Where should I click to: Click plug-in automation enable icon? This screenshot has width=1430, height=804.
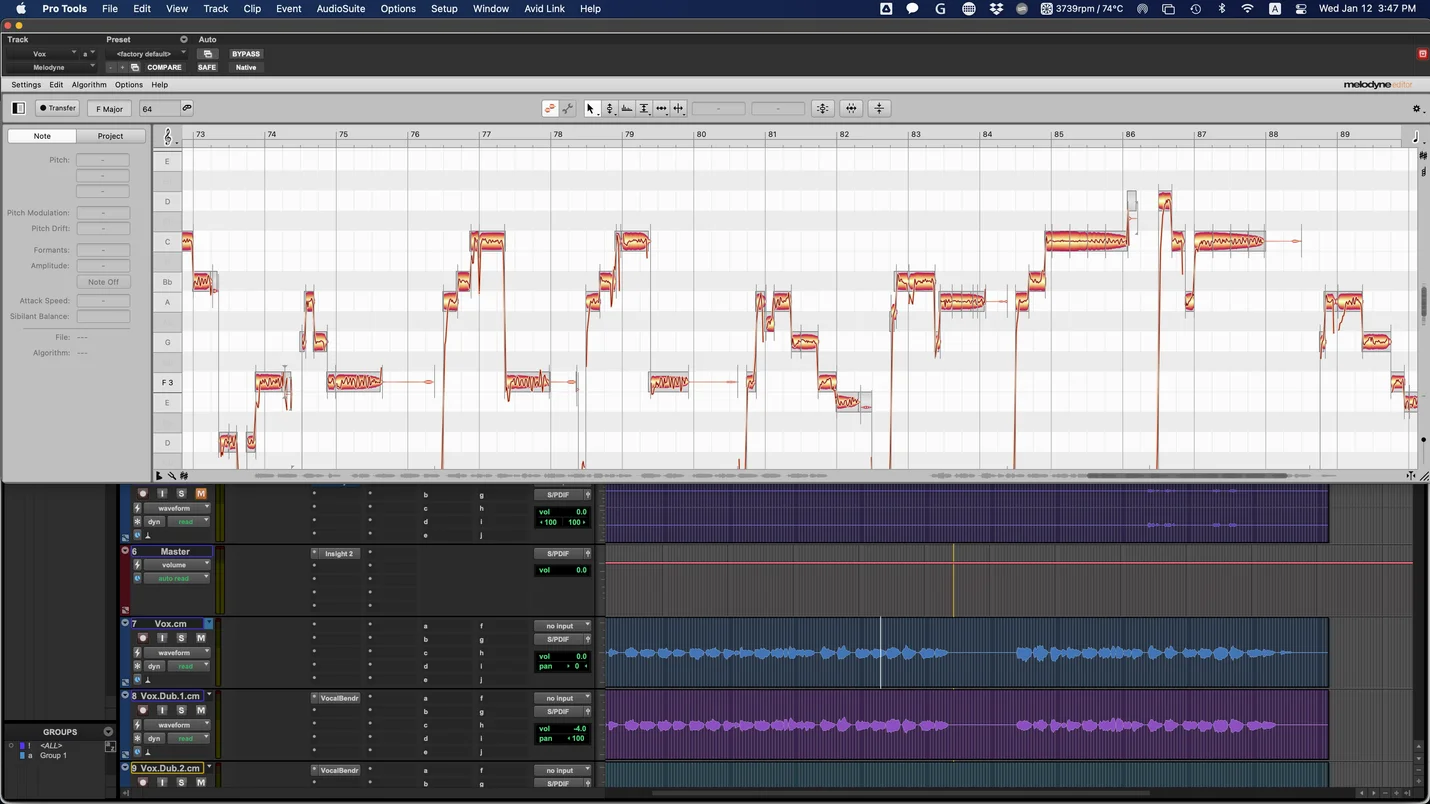coord(207,54)
